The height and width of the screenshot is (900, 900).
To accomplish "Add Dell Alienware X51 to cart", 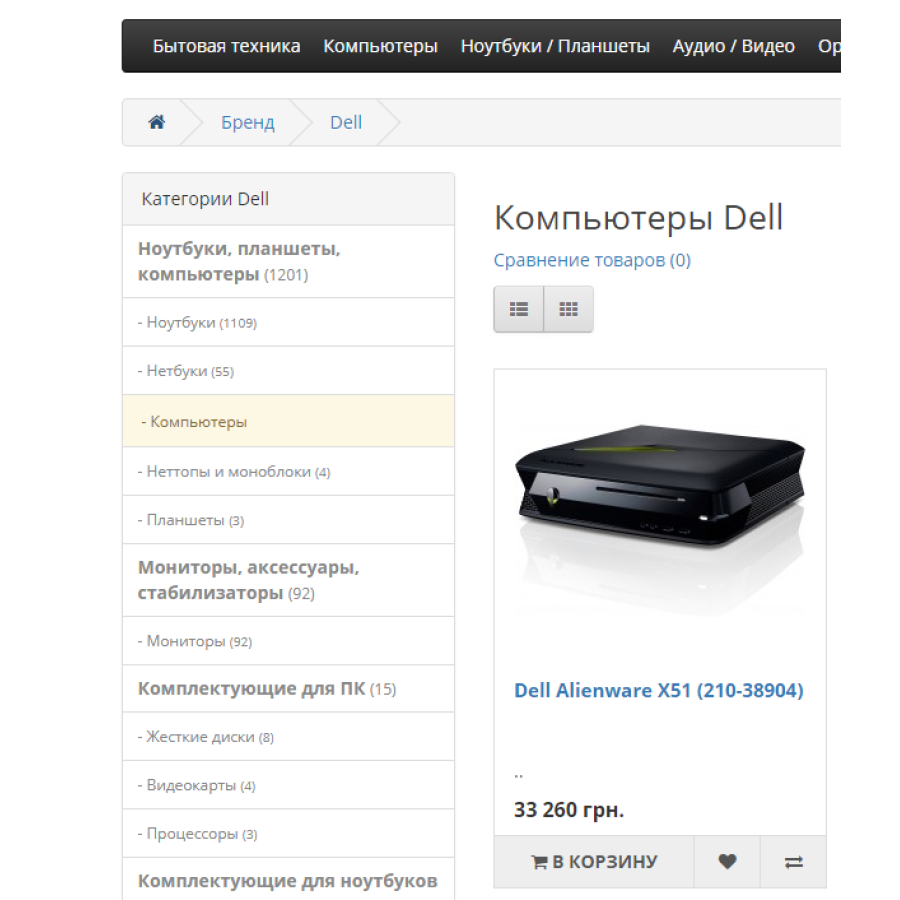I will pos(594,862).
